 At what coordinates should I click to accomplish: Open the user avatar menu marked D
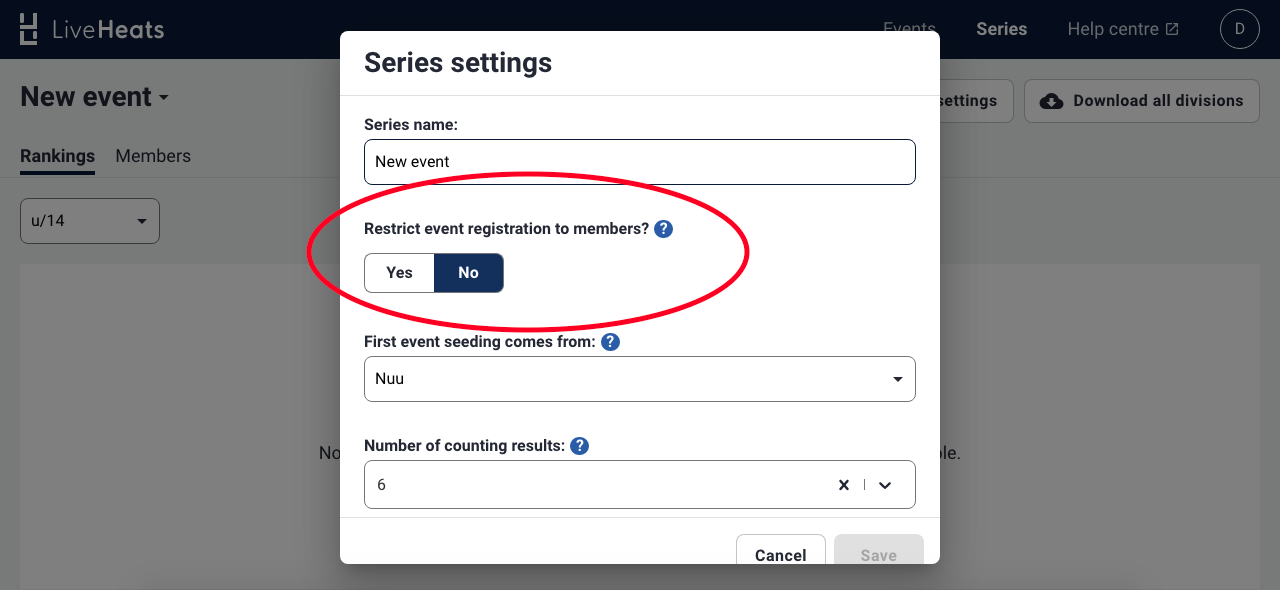click(1240, 28)
